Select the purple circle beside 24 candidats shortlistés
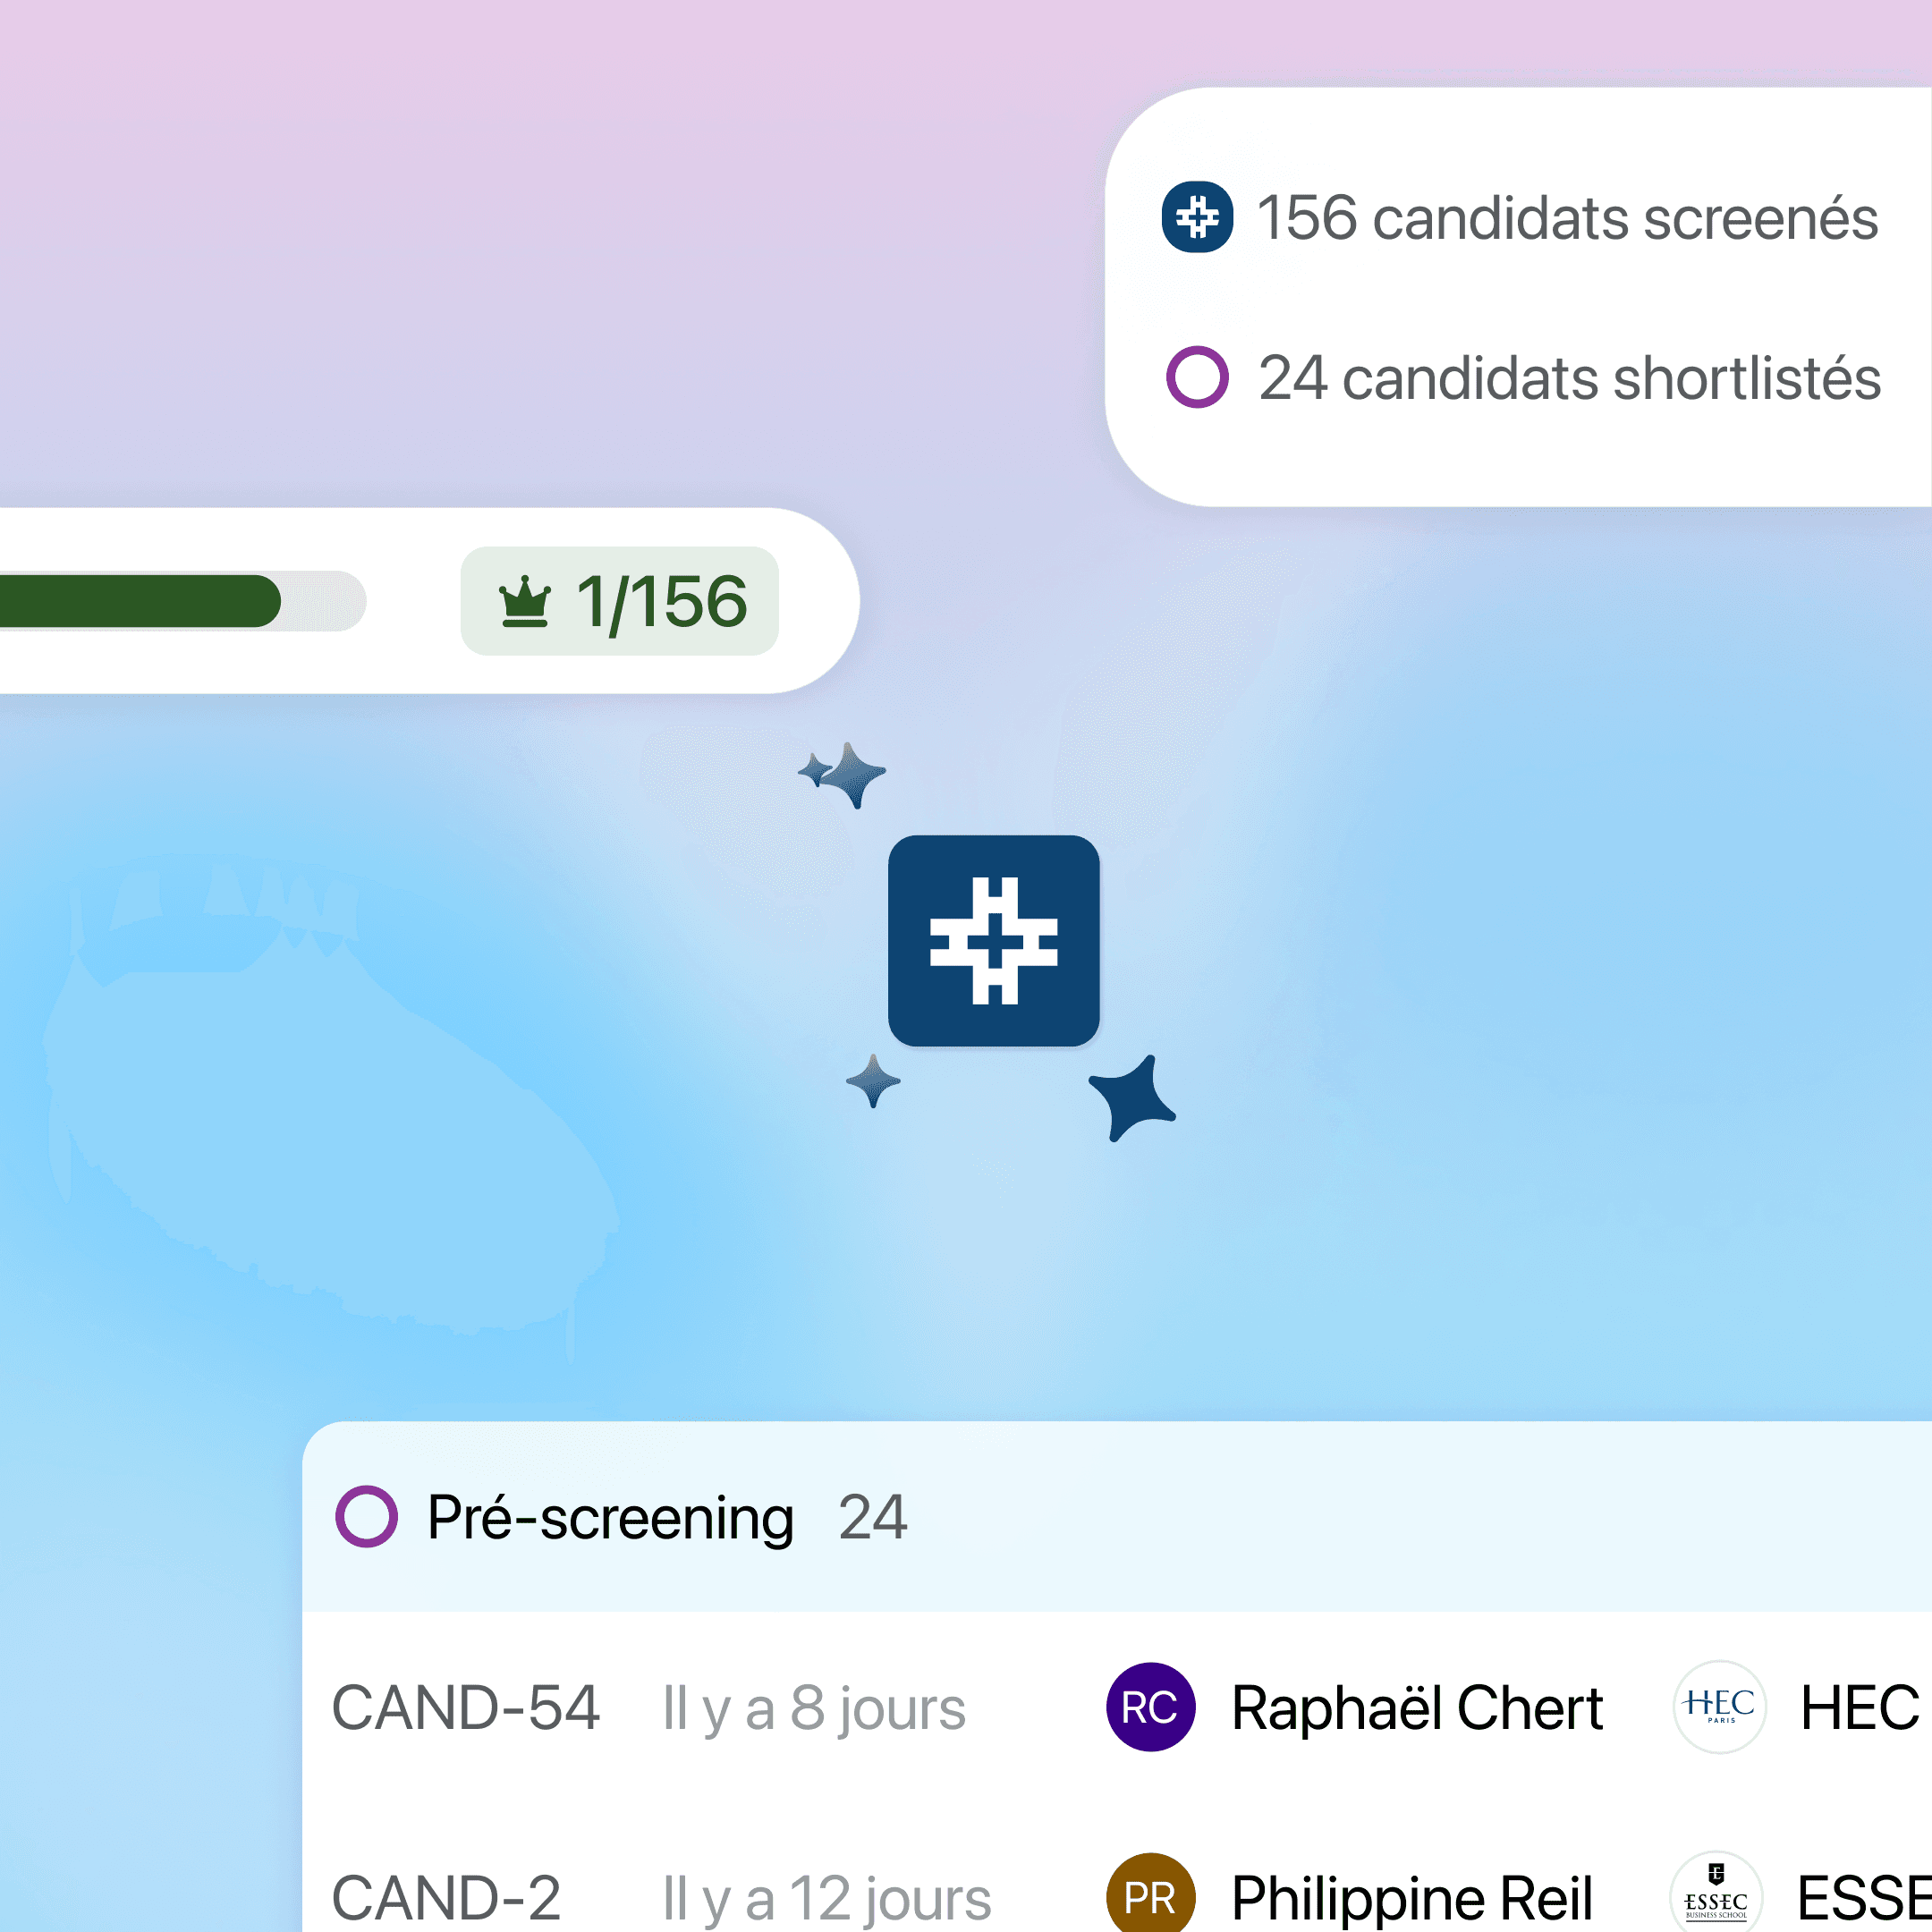This screenshot has width=1932, height=1932. point(1197,377)
